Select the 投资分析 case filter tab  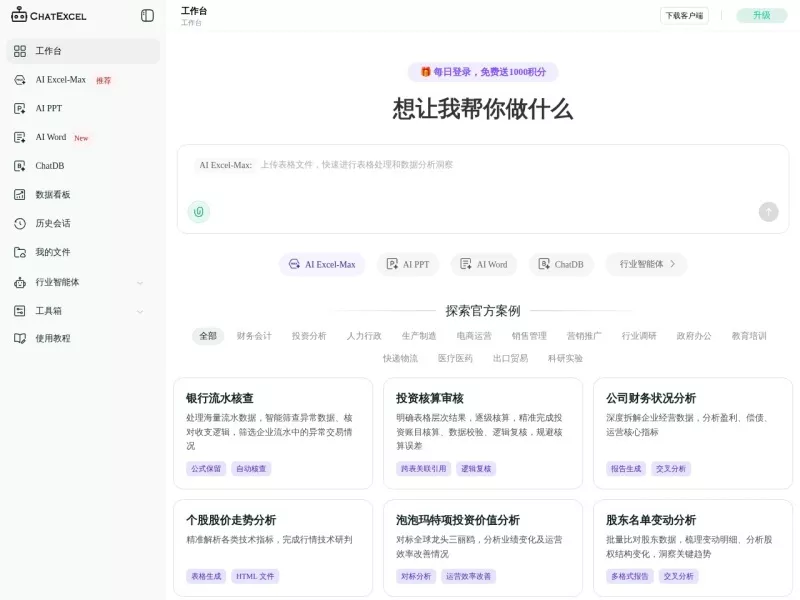309,336
